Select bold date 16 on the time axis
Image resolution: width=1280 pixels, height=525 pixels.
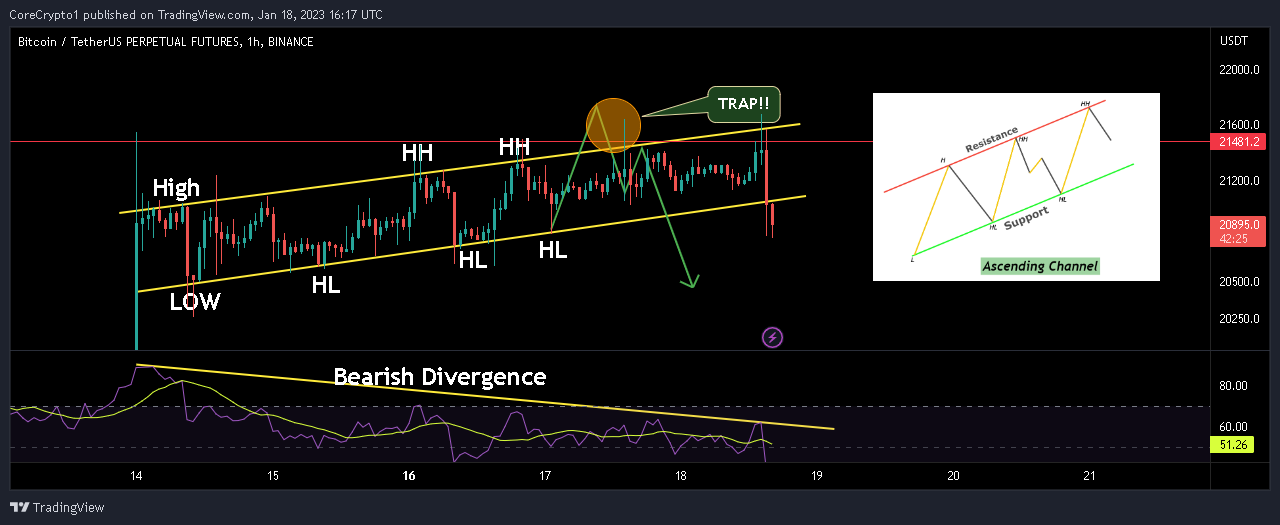[409, 475]
